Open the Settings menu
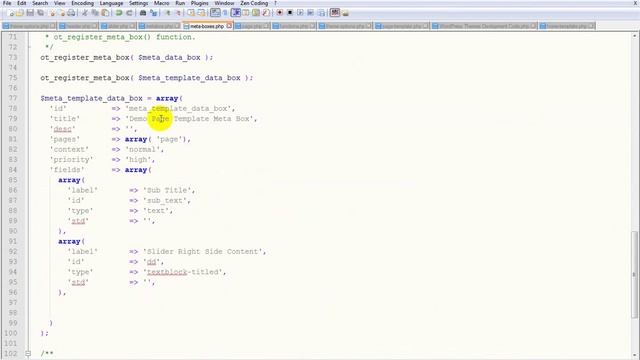 point(138,3)
